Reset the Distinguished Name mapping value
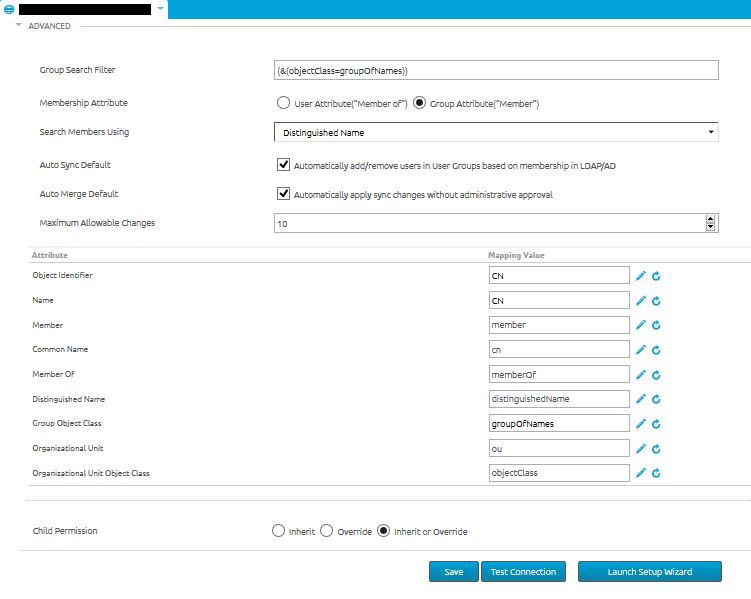 [x=657, y=399]
